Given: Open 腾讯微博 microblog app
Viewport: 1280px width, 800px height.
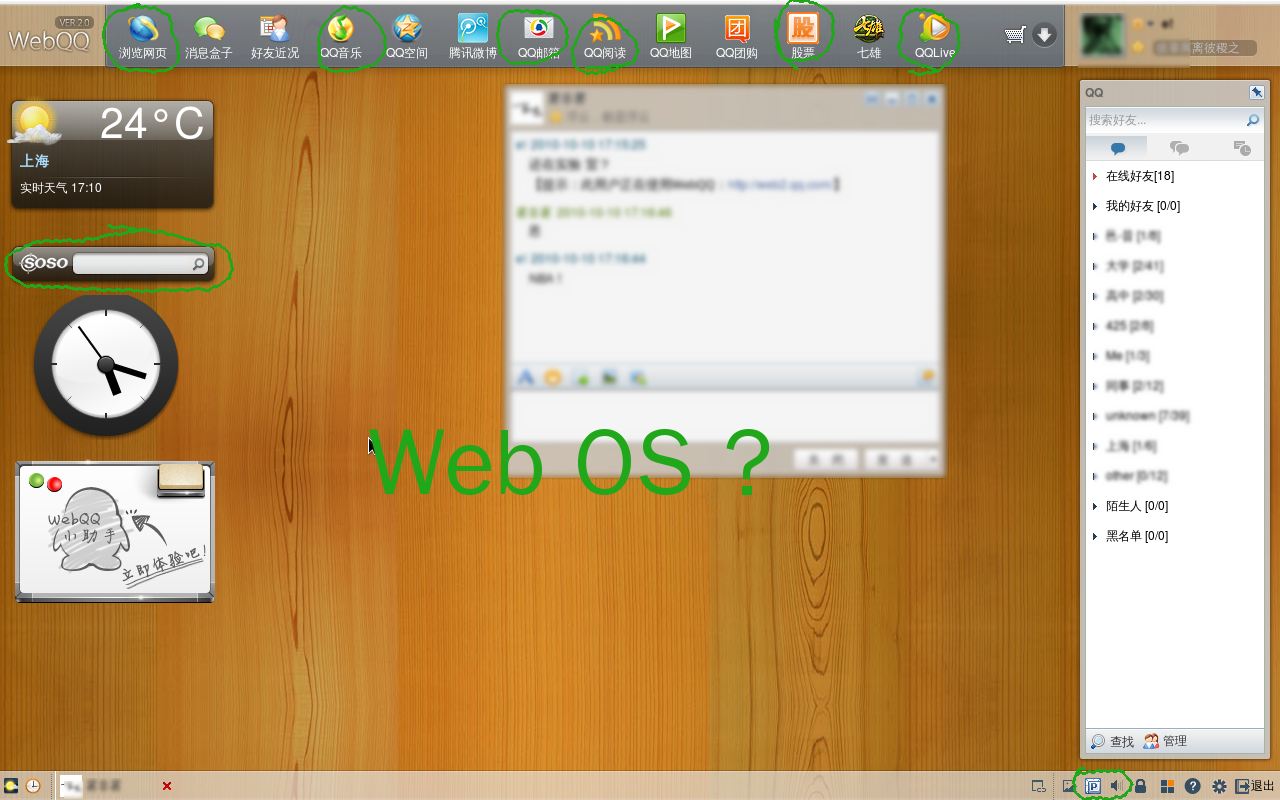Looking at the screenshot, I should tap(473, 37).
